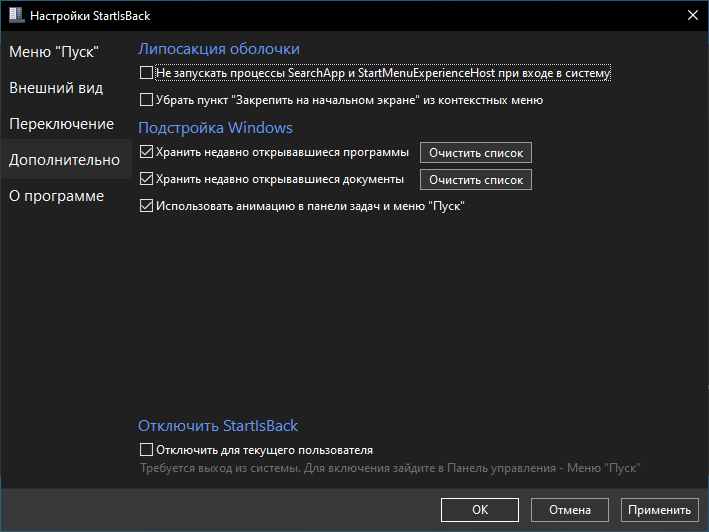The width and height of the screenshot is (709, 532).
Task: Click the Отмена button
Action: point(570,510)
